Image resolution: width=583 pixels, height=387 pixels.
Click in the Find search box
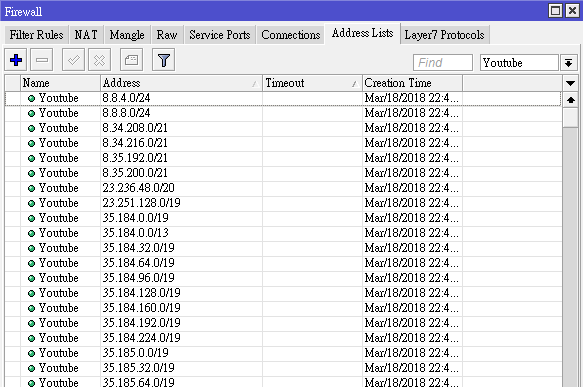point(443,63)
